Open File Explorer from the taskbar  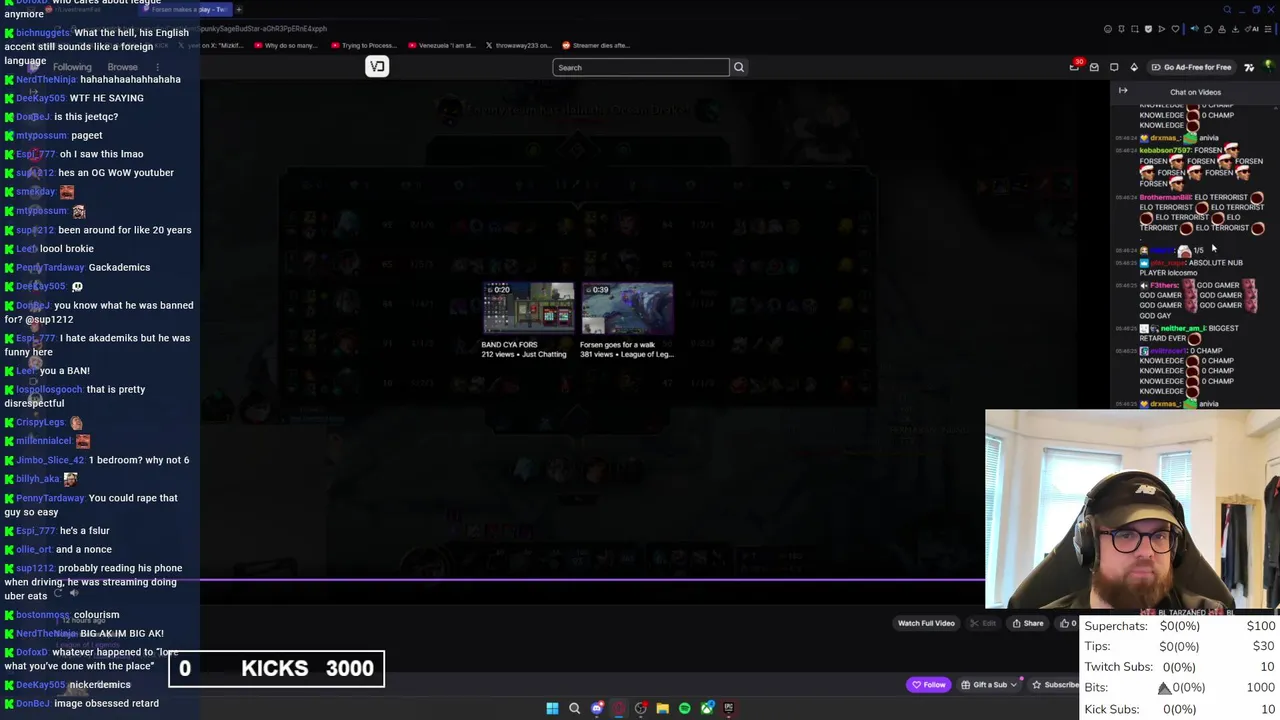662,708
